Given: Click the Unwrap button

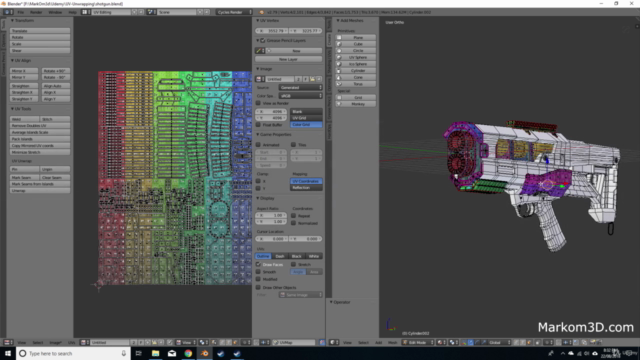Looking at the screenshot, I should pyautogui.click(x=40, y=191).
